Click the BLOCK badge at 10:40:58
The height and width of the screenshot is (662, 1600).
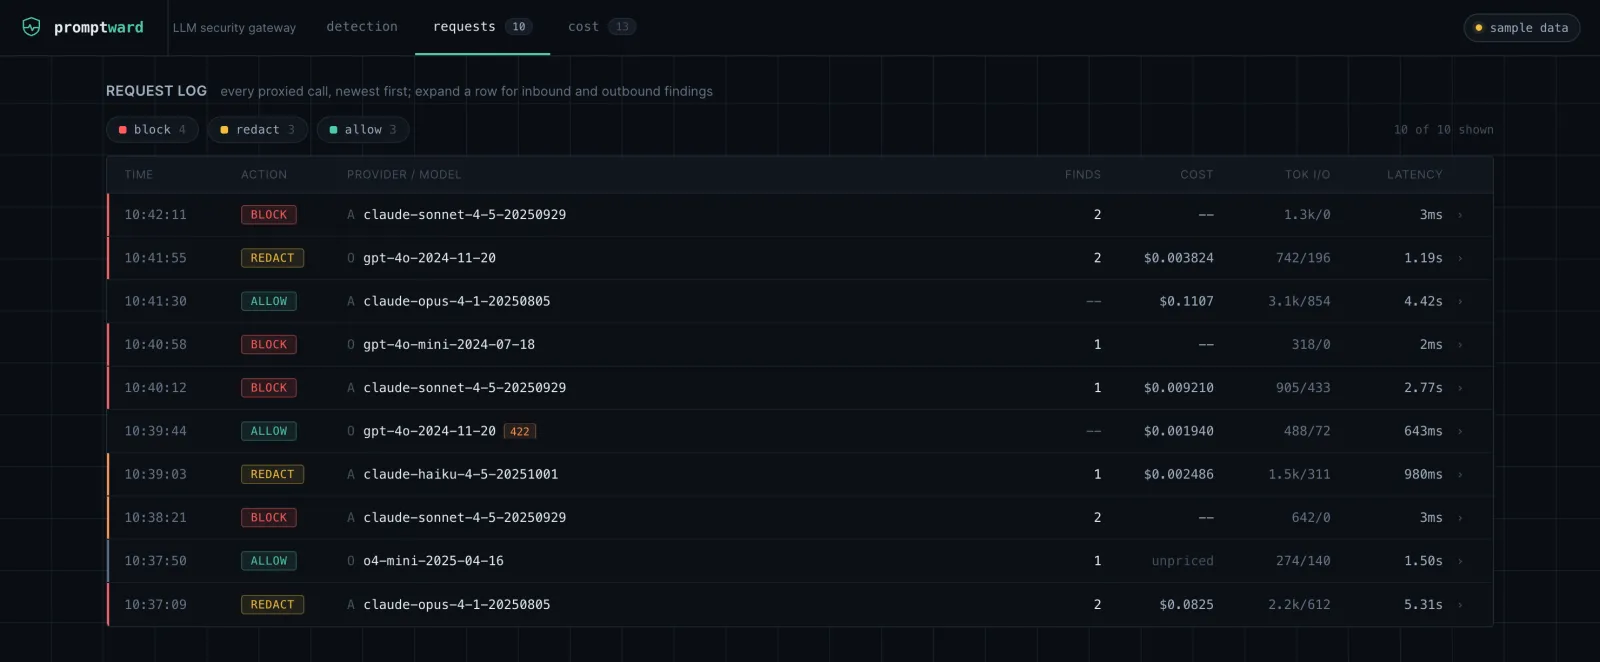tap(268, 345)
